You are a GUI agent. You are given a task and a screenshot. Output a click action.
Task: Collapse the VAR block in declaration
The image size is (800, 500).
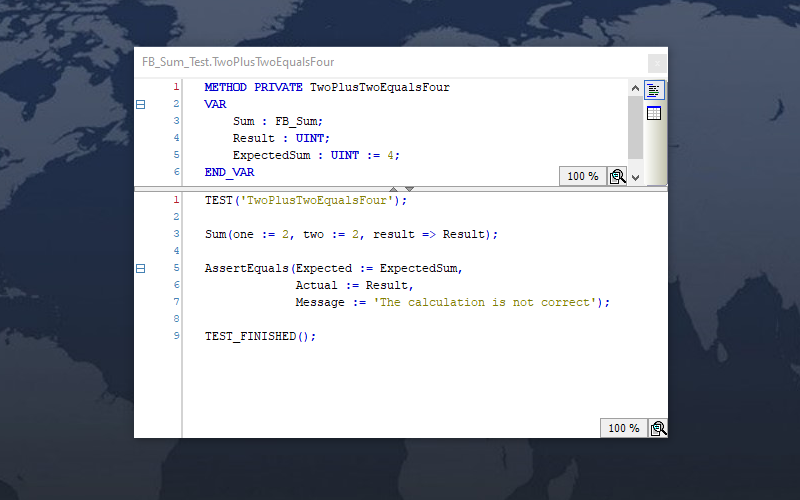tap(140, 104)
